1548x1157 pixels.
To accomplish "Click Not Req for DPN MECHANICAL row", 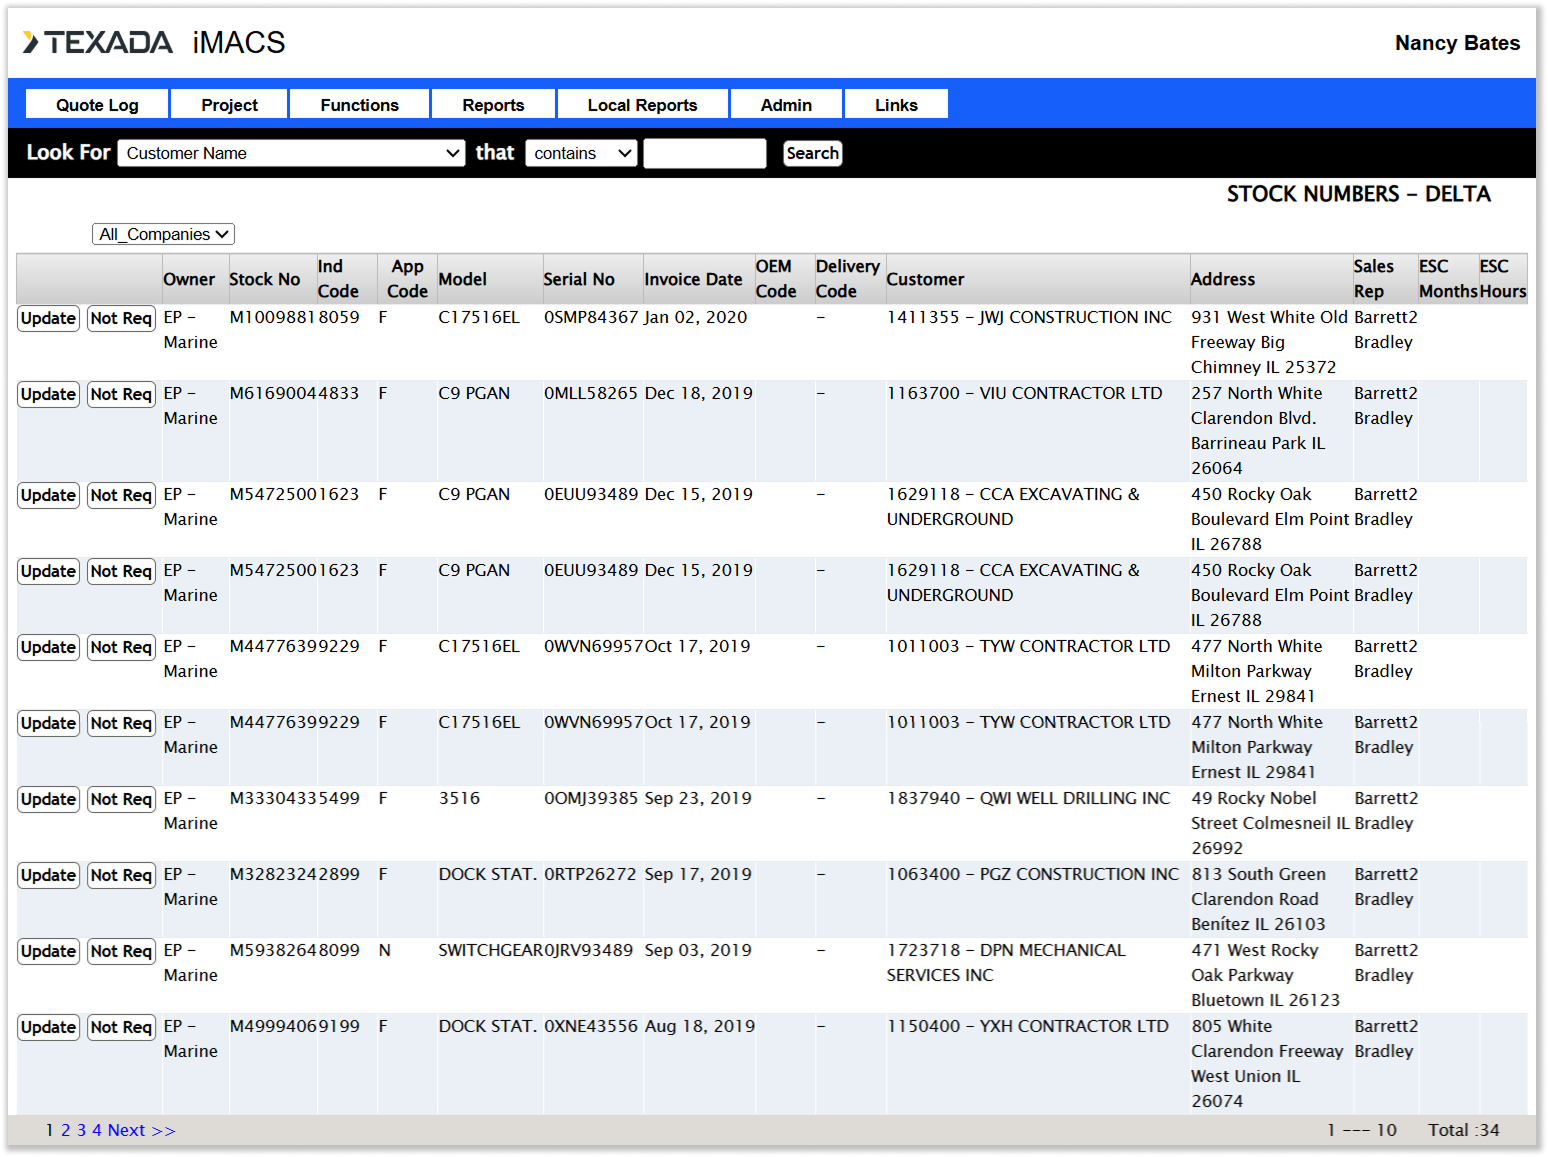I will (121, 951).
